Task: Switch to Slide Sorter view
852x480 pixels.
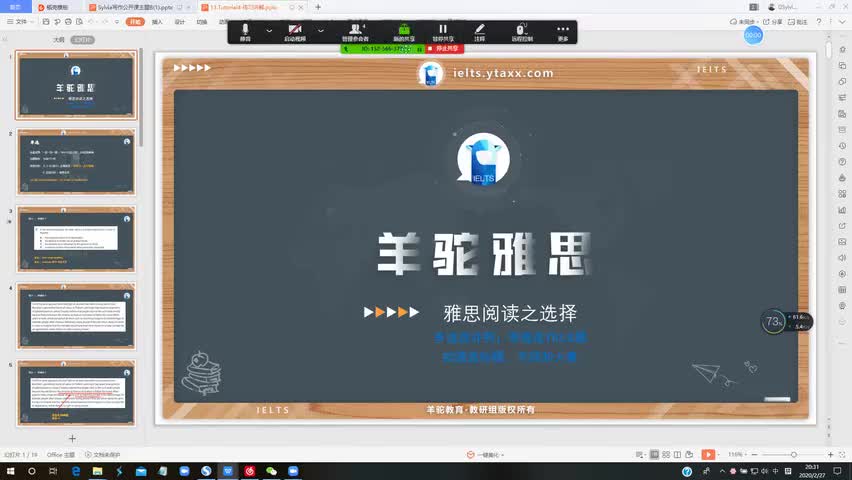Action: coord(666,454)
